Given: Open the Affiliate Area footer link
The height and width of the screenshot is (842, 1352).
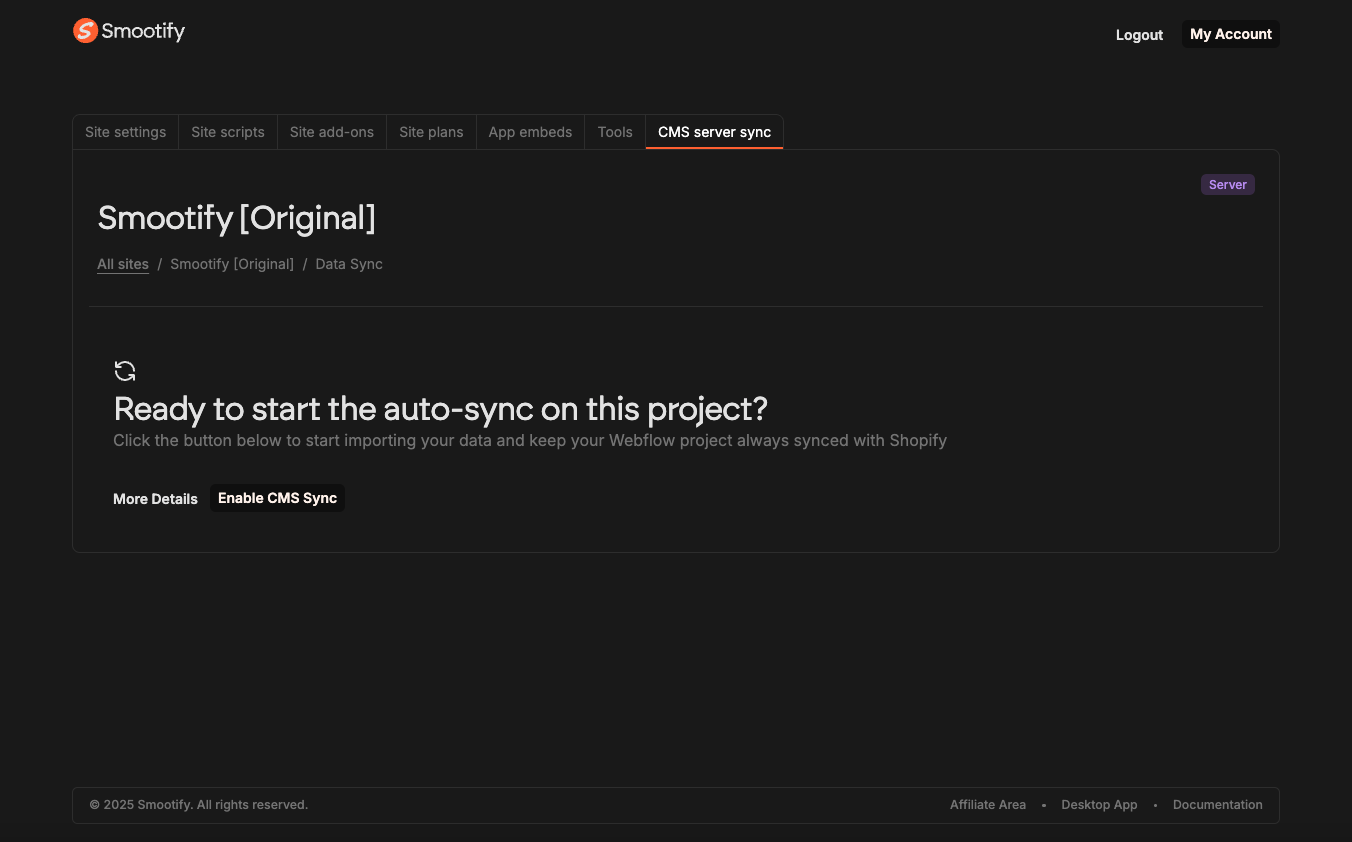Looking at the screenshot, I should 987,805.
